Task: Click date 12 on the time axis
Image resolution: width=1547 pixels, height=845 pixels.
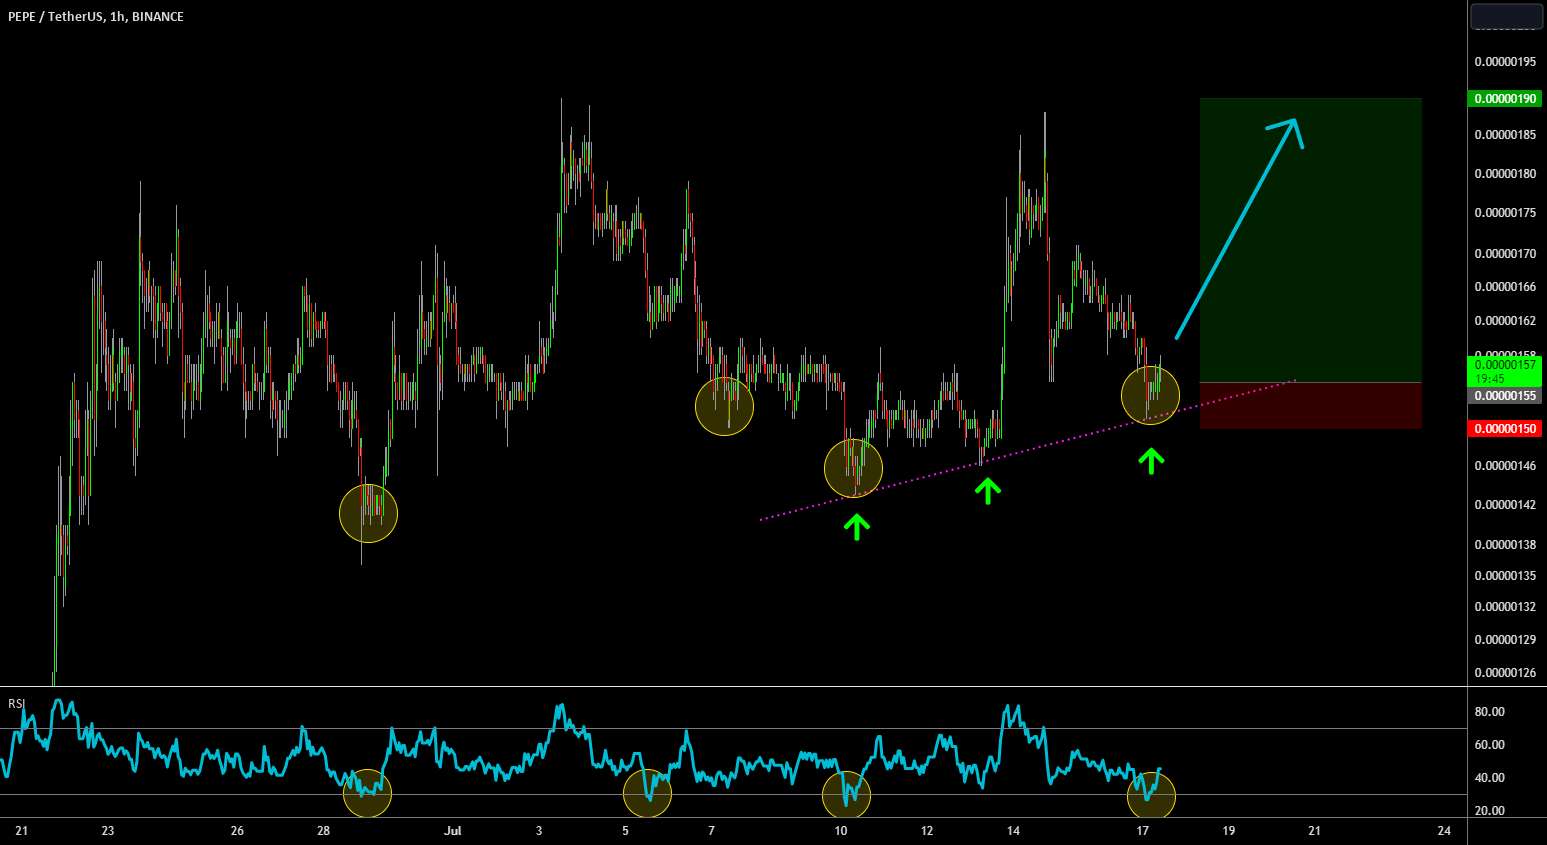Action: click(927, 831)
